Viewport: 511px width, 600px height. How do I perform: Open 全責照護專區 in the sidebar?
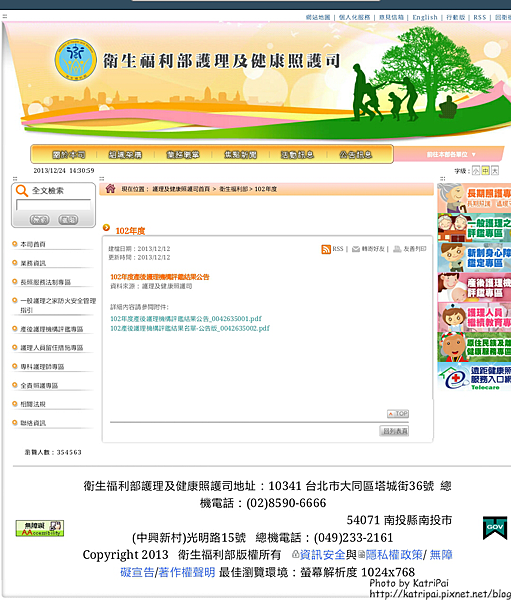click(39, 385)
